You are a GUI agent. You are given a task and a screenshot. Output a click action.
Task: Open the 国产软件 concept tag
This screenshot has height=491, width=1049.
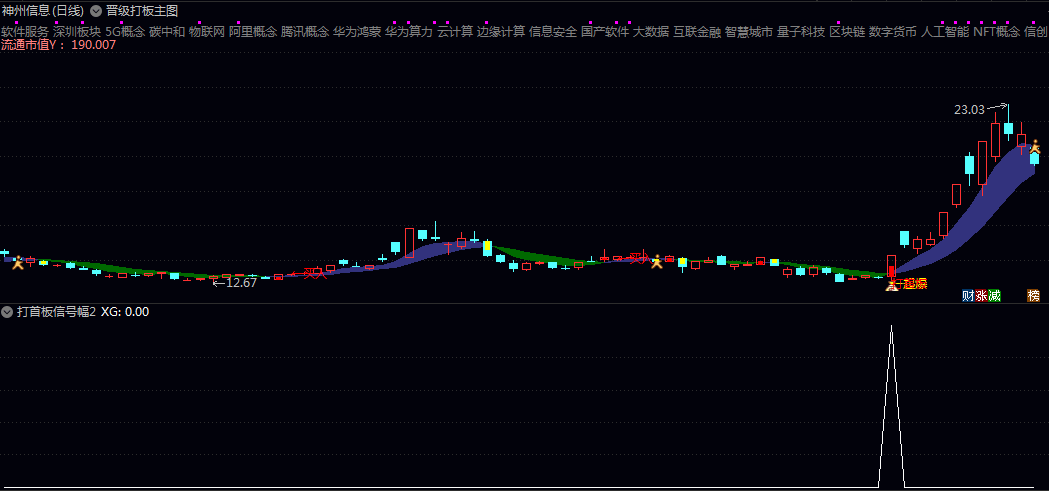coord(605,31)
